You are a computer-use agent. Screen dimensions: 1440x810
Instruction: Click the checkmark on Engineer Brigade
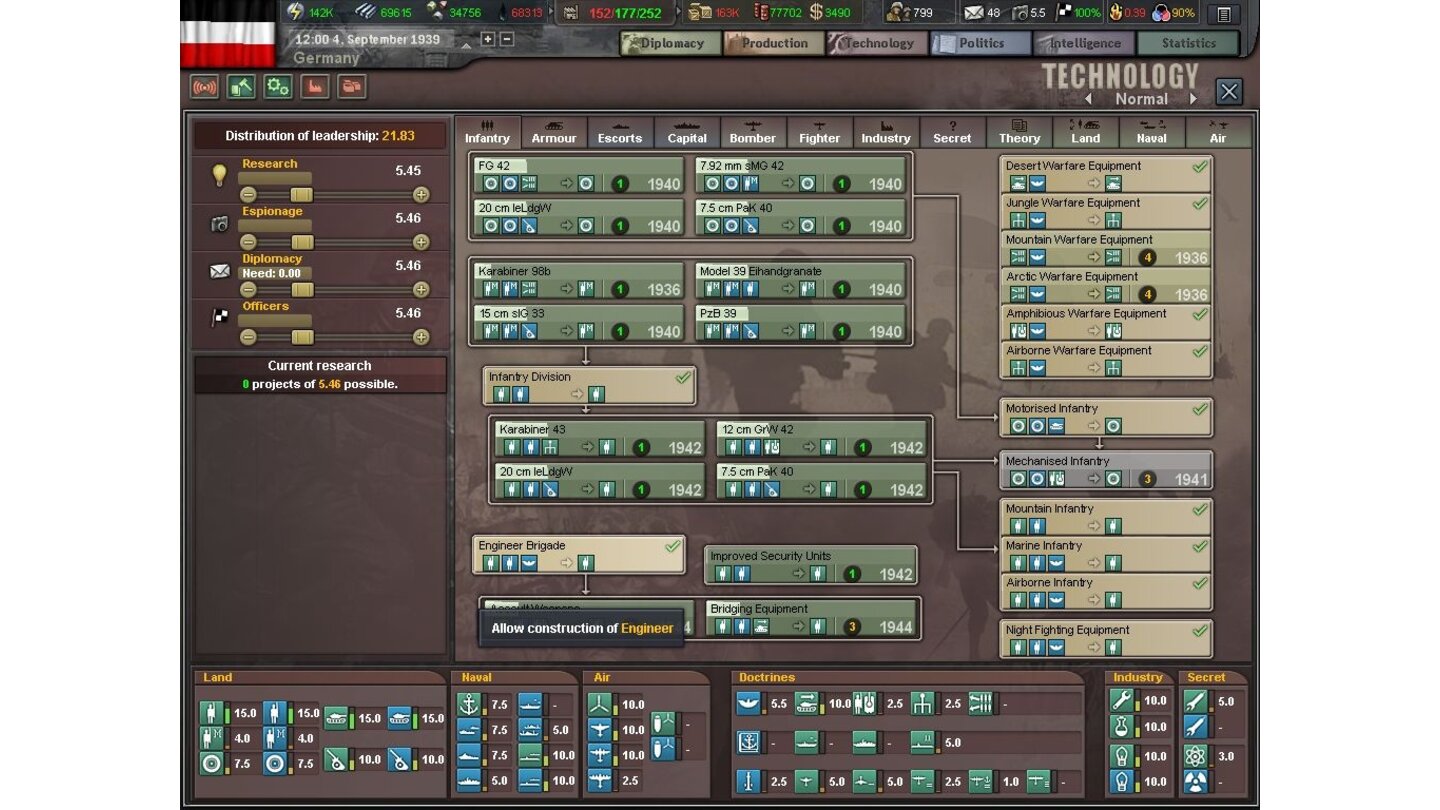click(x=673, y=547)
